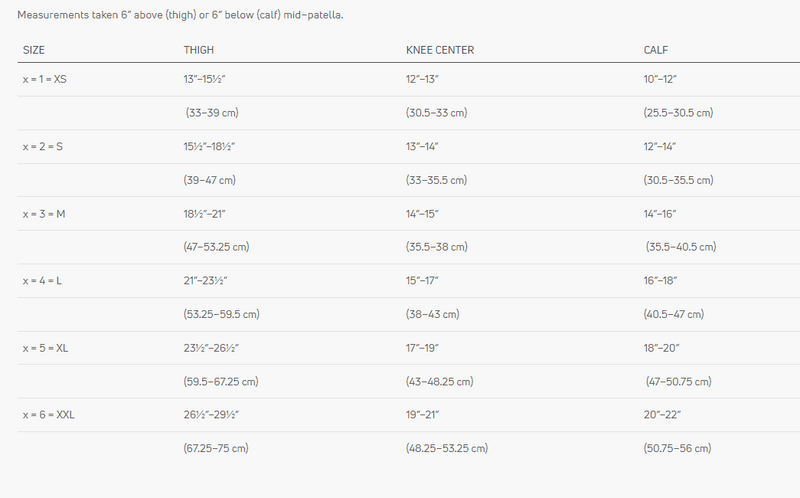Click the (39–47 cm) thigh value
Viewport: 800px width, 498px height.
(x=209, y=180)
